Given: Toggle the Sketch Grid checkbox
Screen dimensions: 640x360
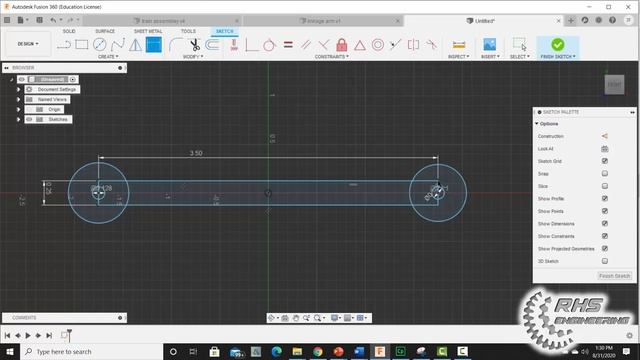Looking at the screenshot, I should click(x=605, y=161).
